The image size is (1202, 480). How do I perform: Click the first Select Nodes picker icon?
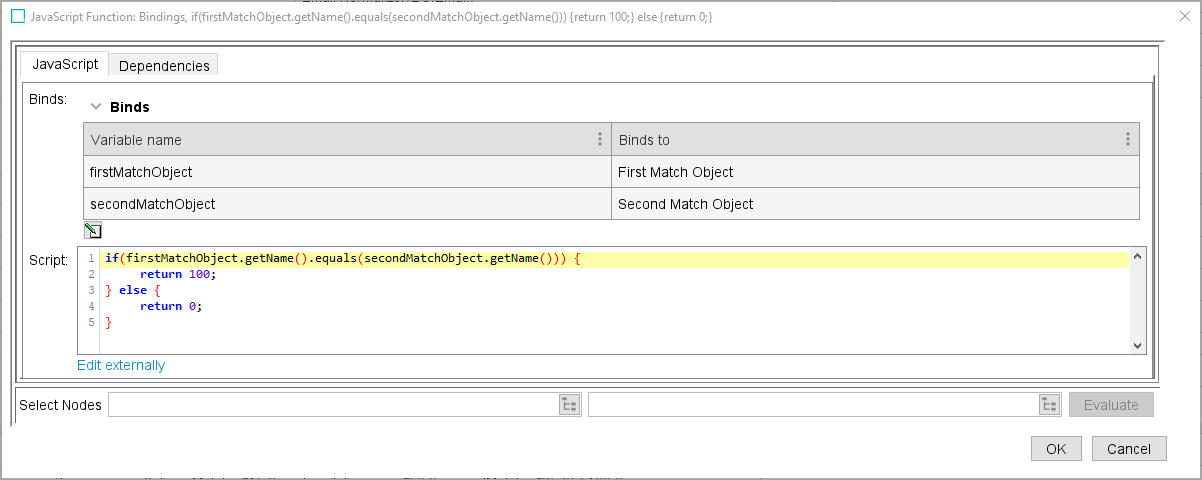[x=569, y=405]
